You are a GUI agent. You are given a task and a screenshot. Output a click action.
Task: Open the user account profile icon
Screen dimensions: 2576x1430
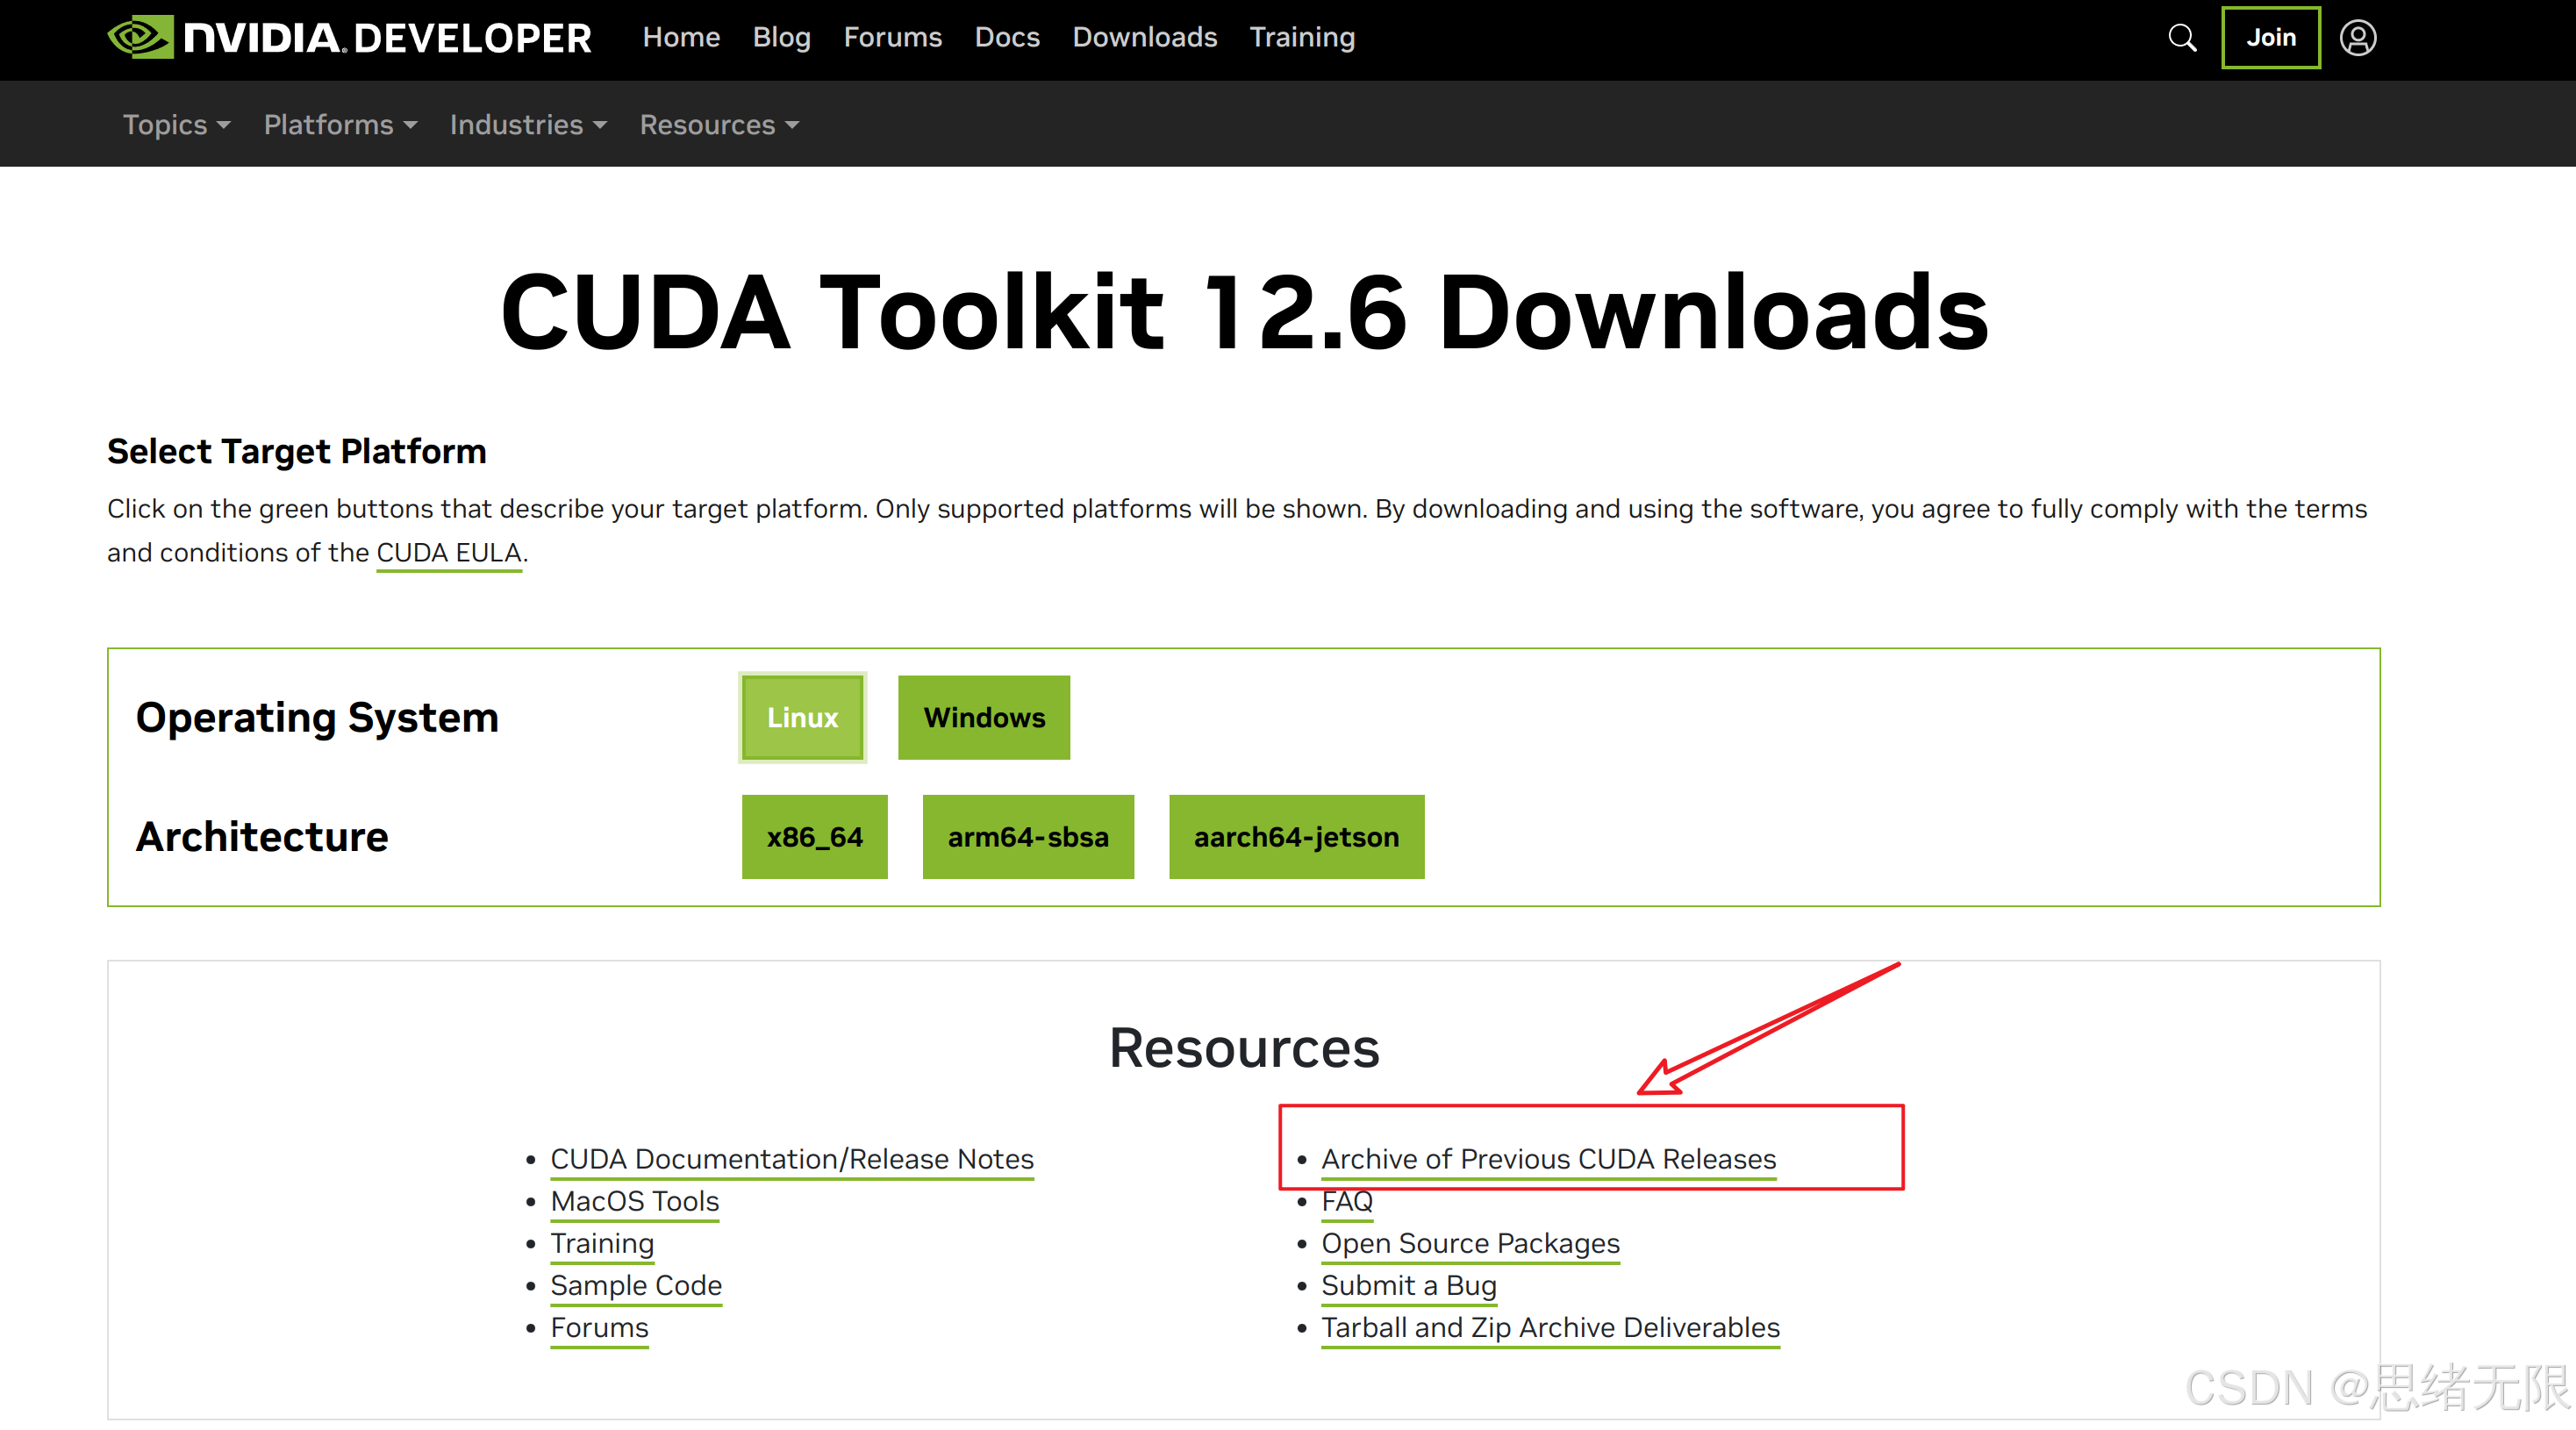[2357, 38]
